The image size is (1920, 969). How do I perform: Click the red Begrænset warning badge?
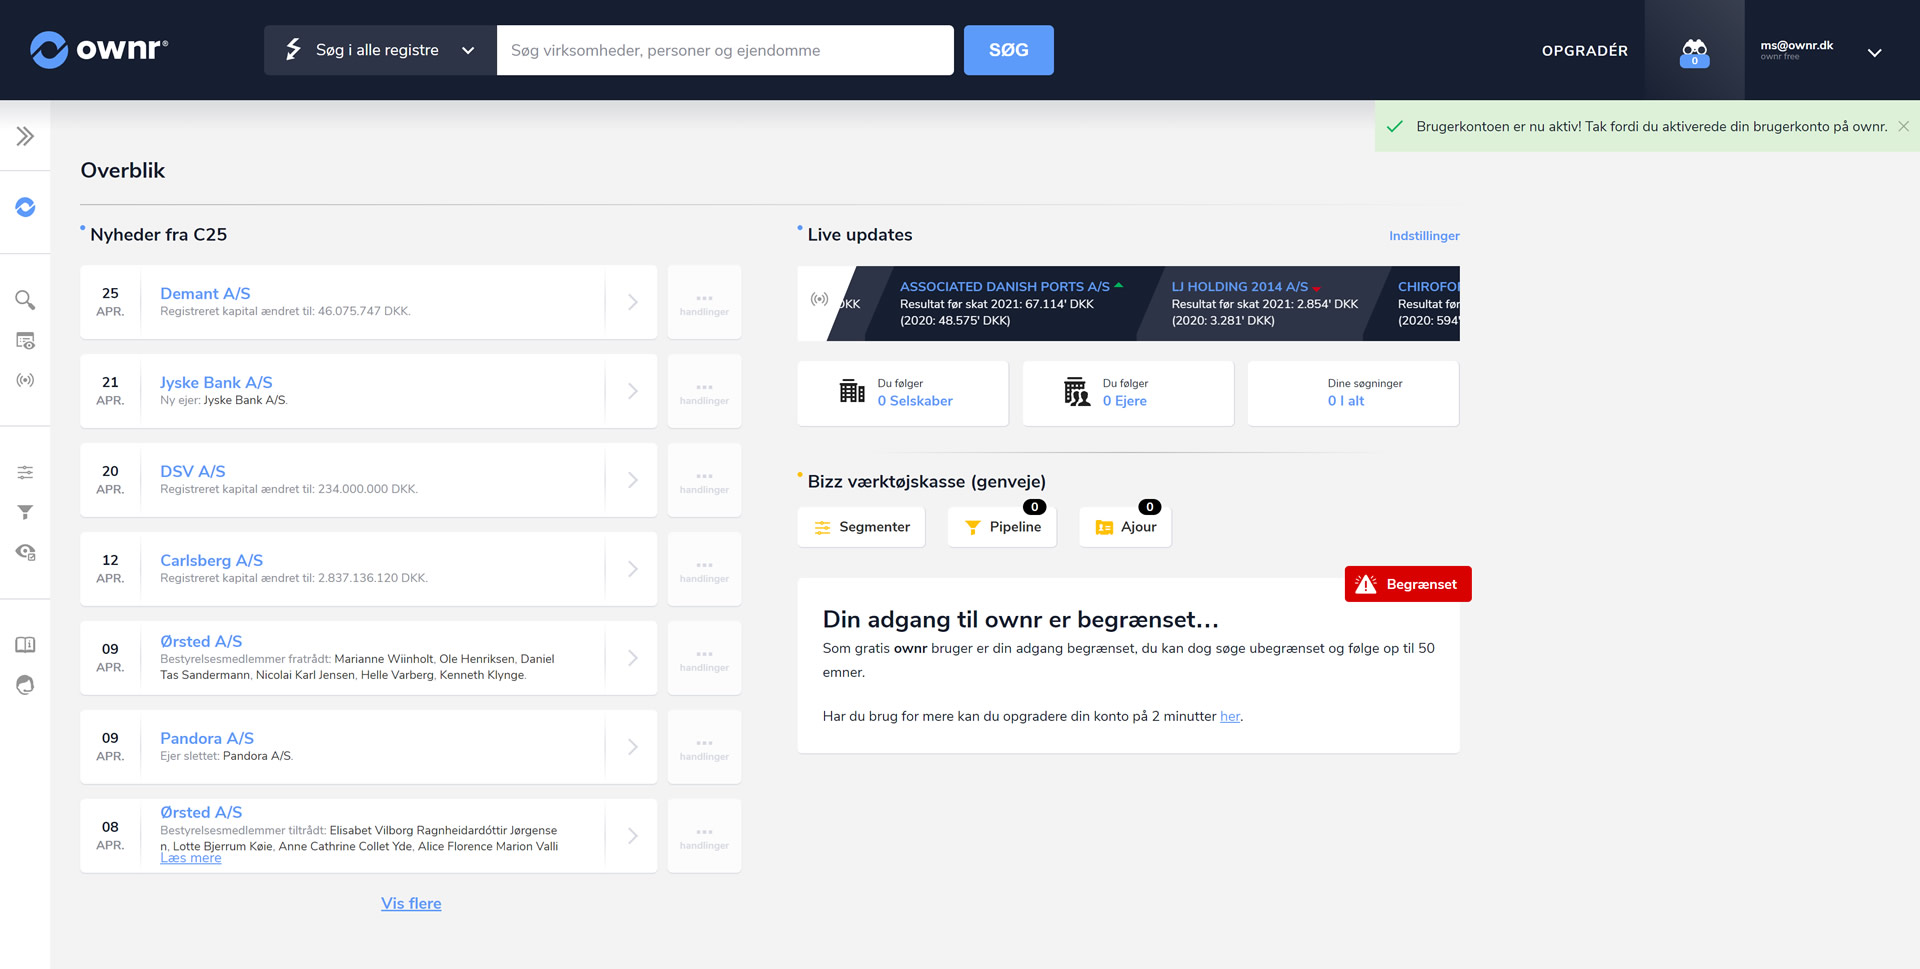(x=1408, y=584)
